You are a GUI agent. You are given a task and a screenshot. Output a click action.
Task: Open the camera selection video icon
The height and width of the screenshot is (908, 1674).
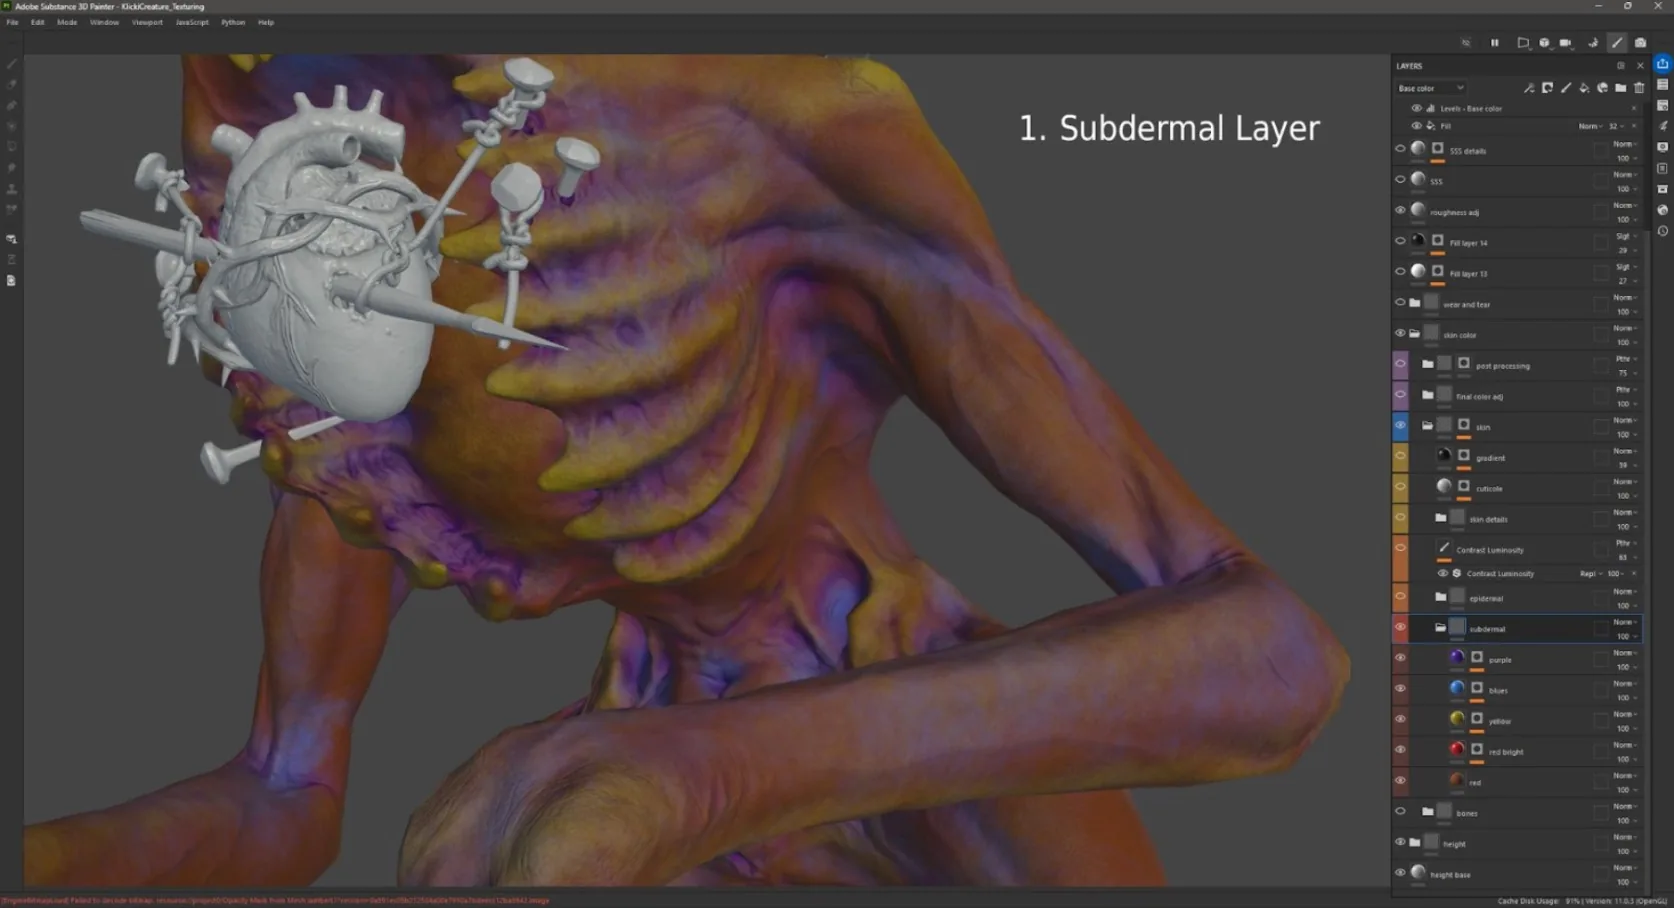tap(1566, 43)
